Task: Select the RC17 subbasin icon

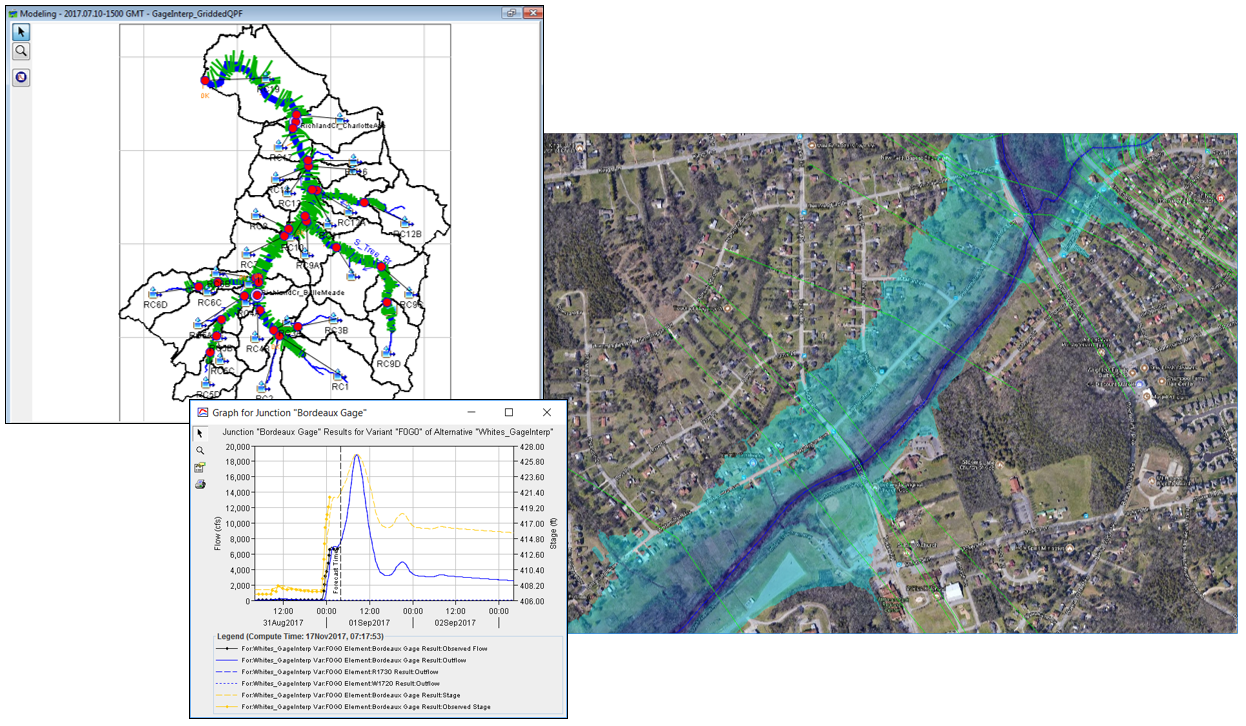Action: click(280, 146)
